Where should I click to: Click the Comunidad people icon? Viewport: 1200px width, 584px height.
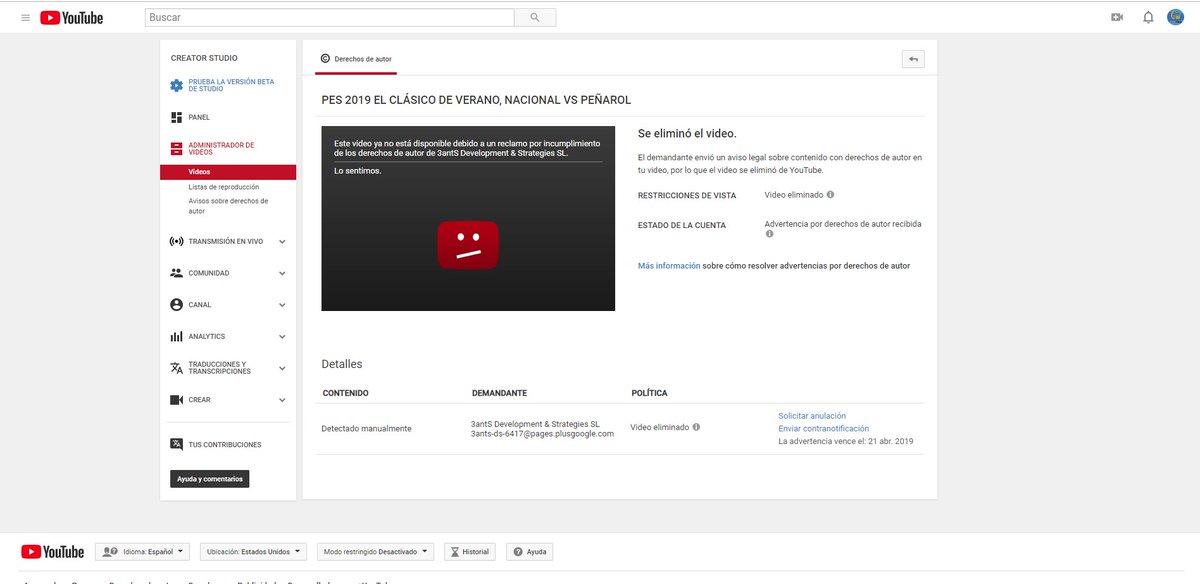(x=177, y=273)
